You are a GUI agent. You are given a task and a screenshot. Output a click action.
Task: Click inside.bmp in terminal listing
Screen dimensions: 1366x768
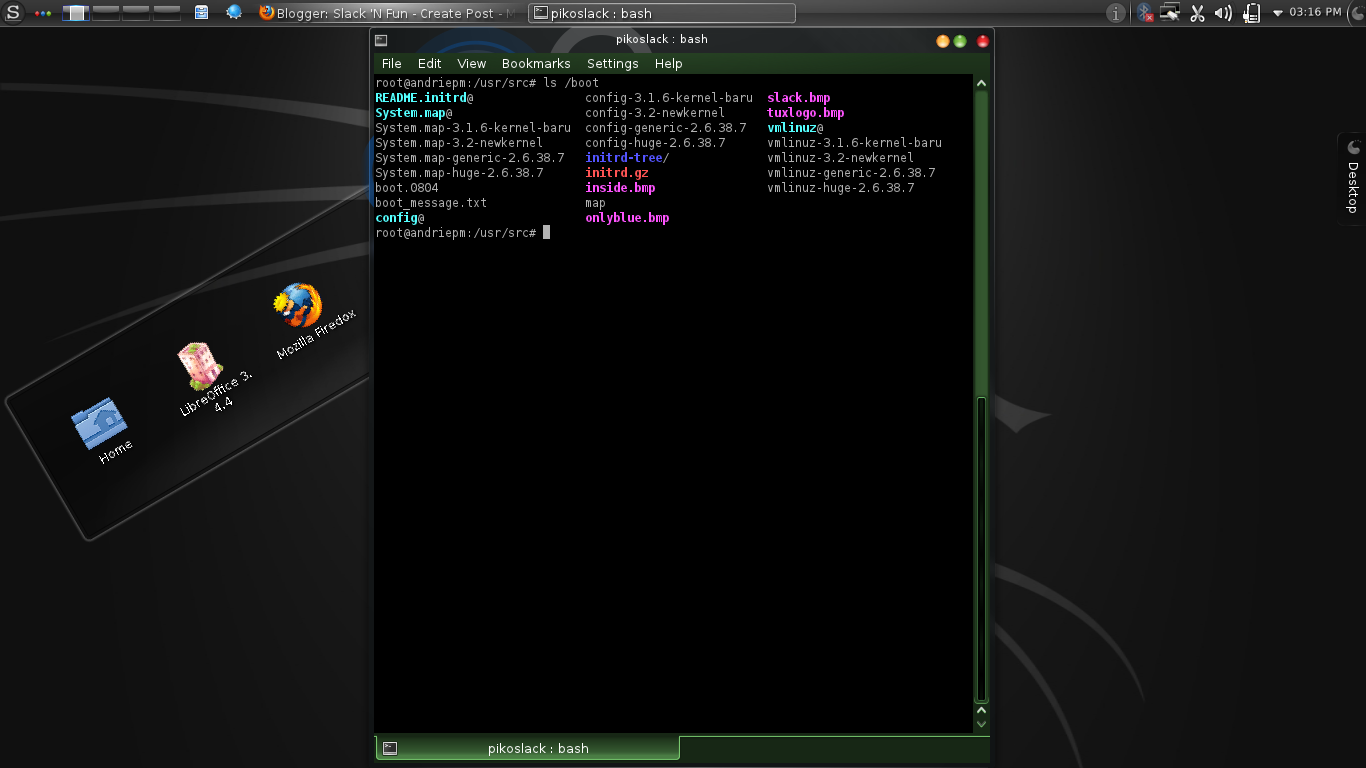[x=620, y=188]
